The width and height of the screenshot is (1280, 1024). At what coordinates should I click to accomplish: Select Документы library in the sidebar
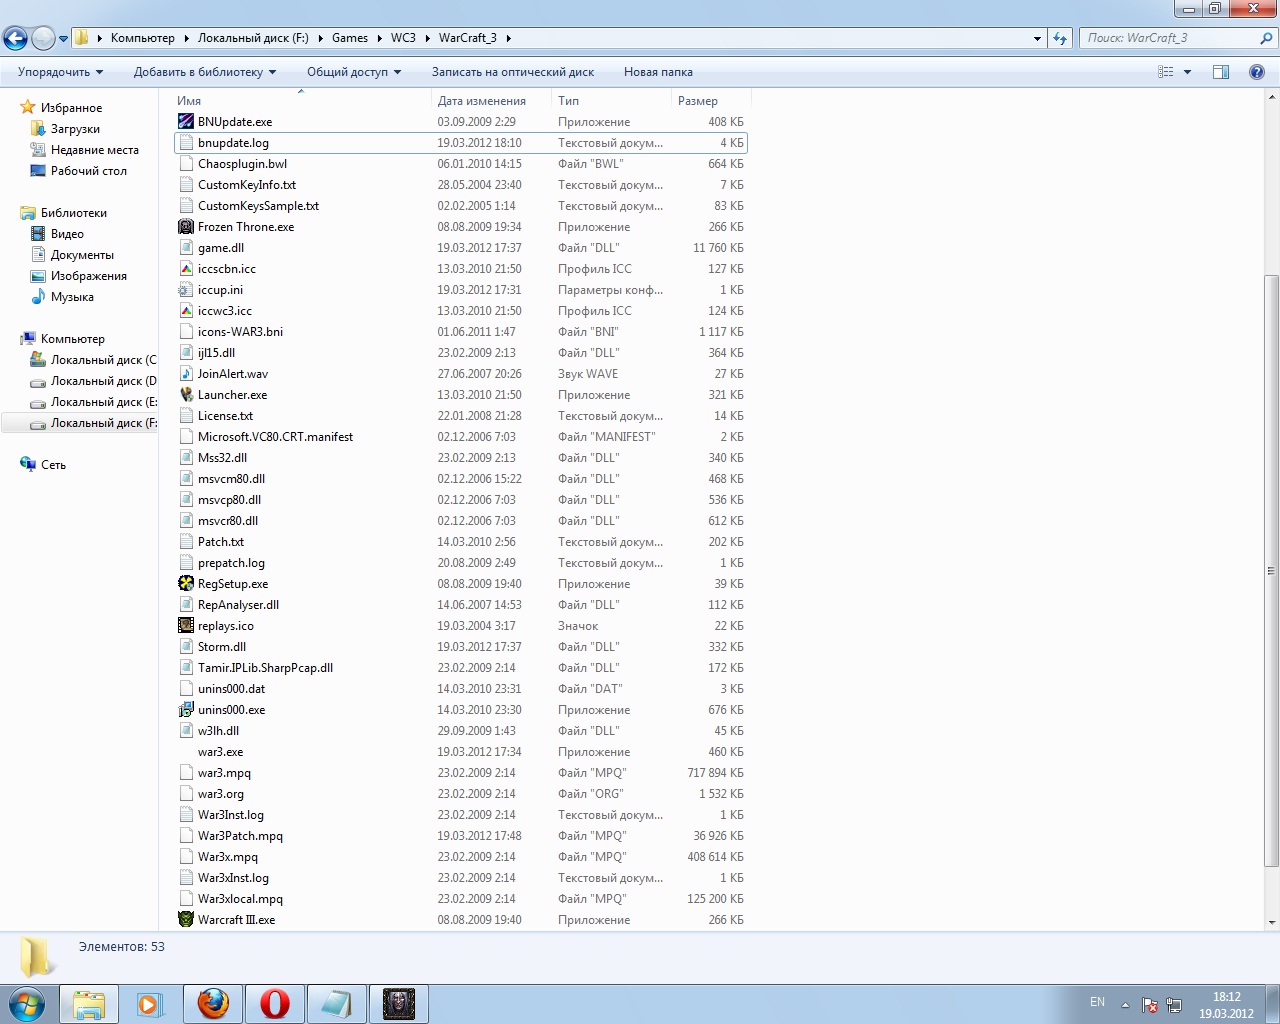pyautogui.click(x=82, y=255)
